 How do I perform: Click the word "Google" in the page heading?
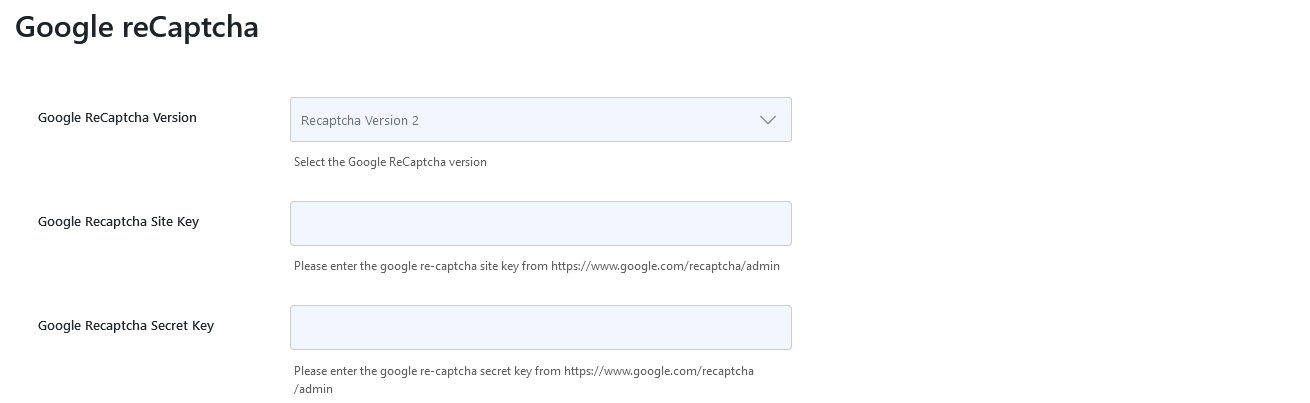(x=64, y=27)
